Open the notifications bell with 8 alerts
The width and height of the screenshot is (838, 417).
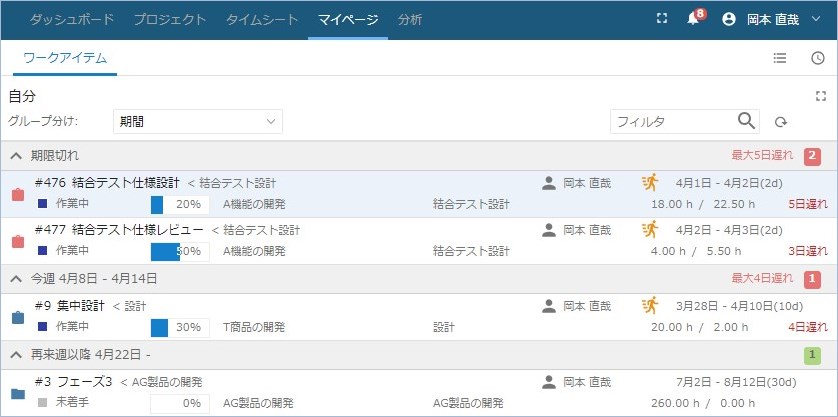(x=693, y=19)
